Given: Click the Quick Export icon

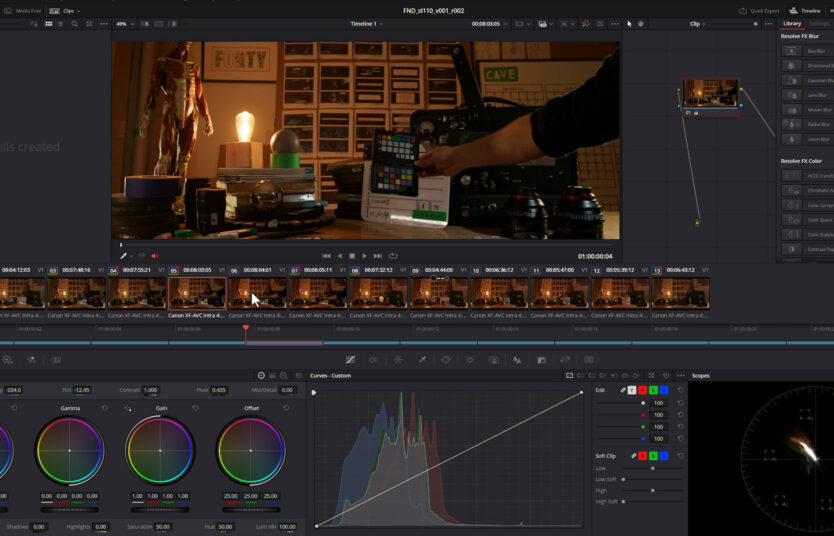Looking at the screenshot, I should click(x=743, y=10).
